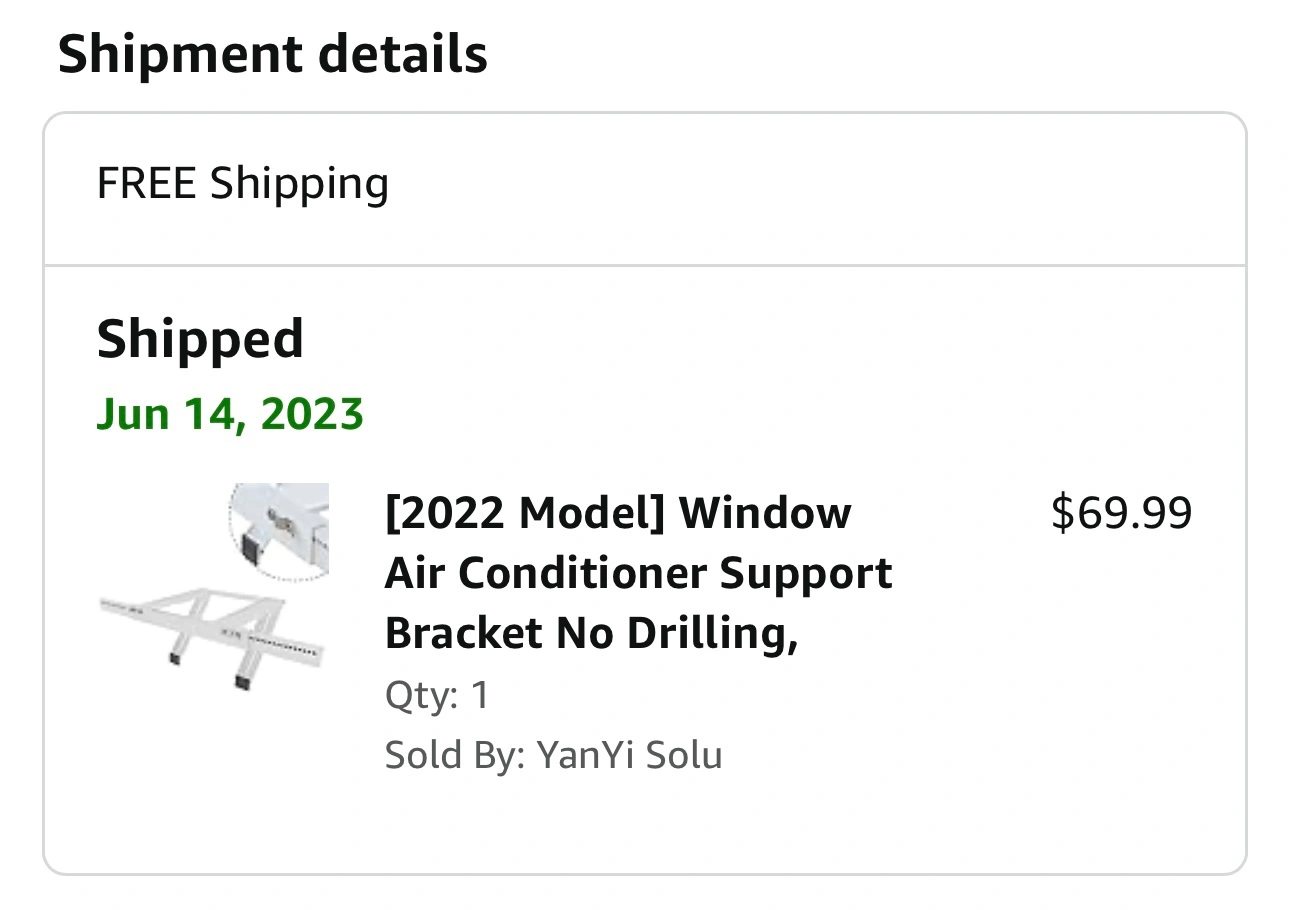Viewport: 1290px width, 910px height.
Task: Click the FREE Shipping label
Action: click(x=243, y=185)
